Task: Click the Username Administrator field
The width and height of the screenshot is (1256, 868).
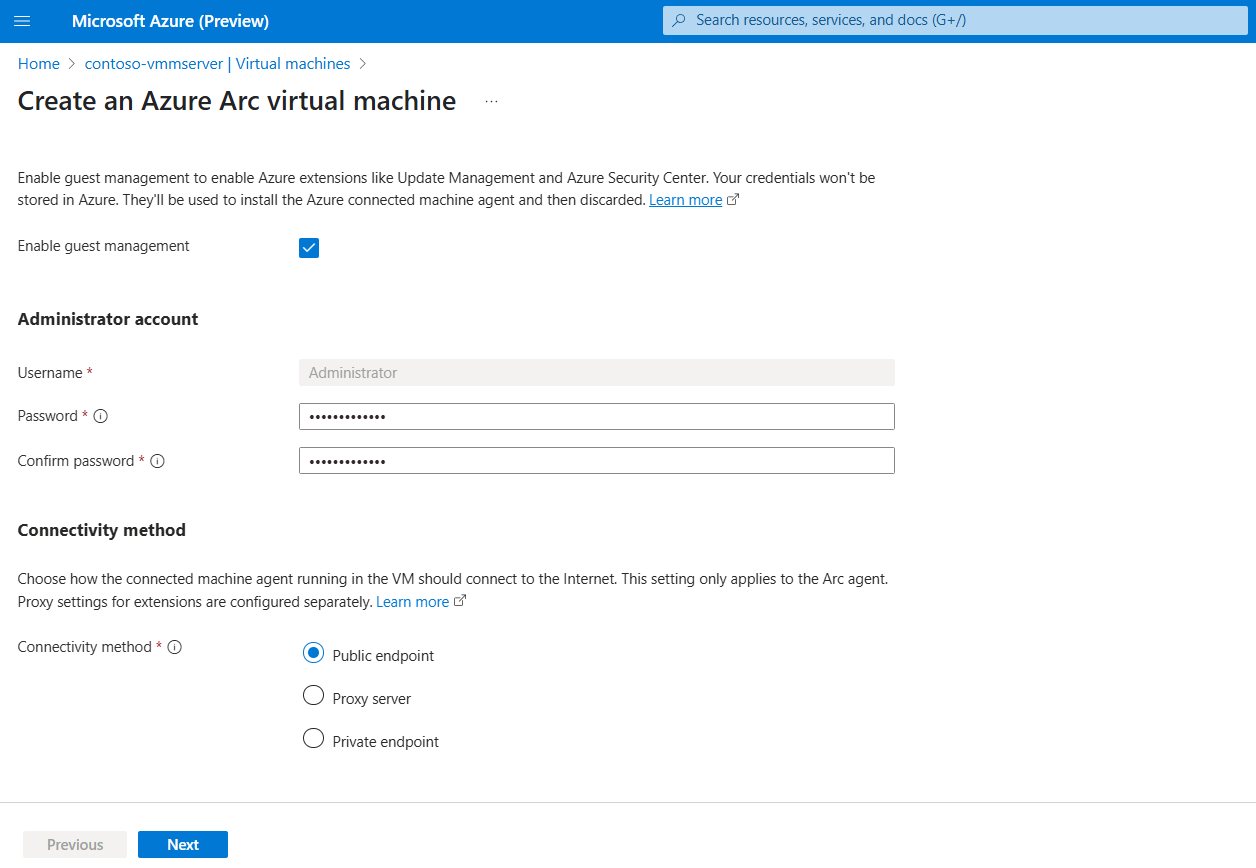Action: 597,373
